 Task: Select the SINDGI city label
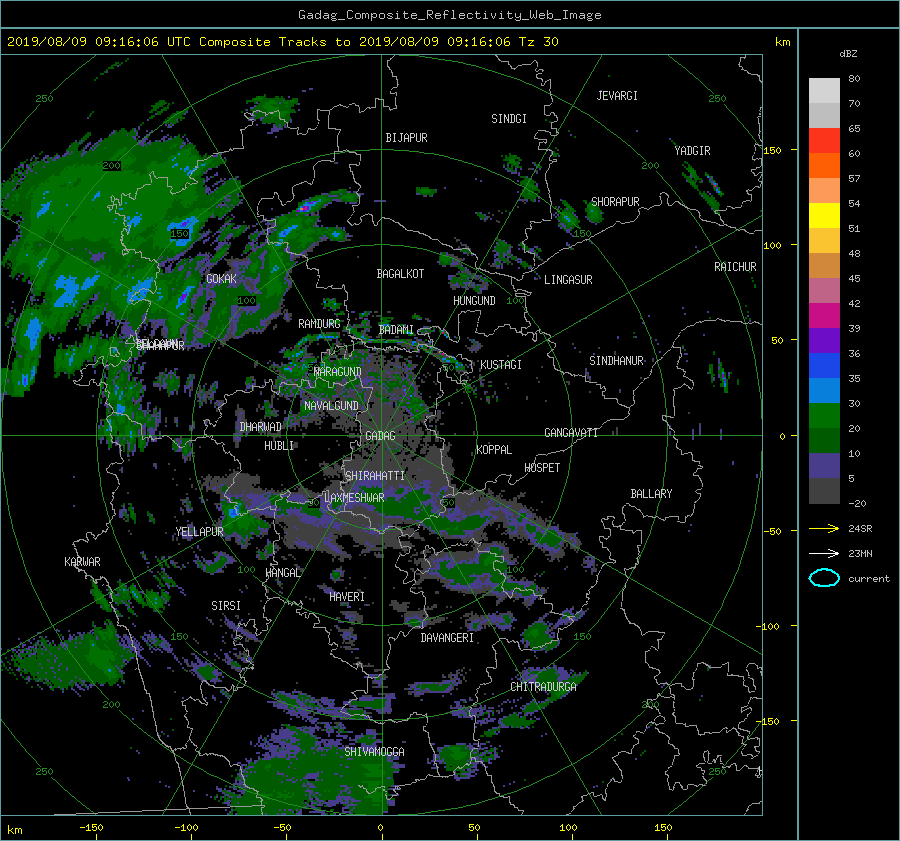509,119
